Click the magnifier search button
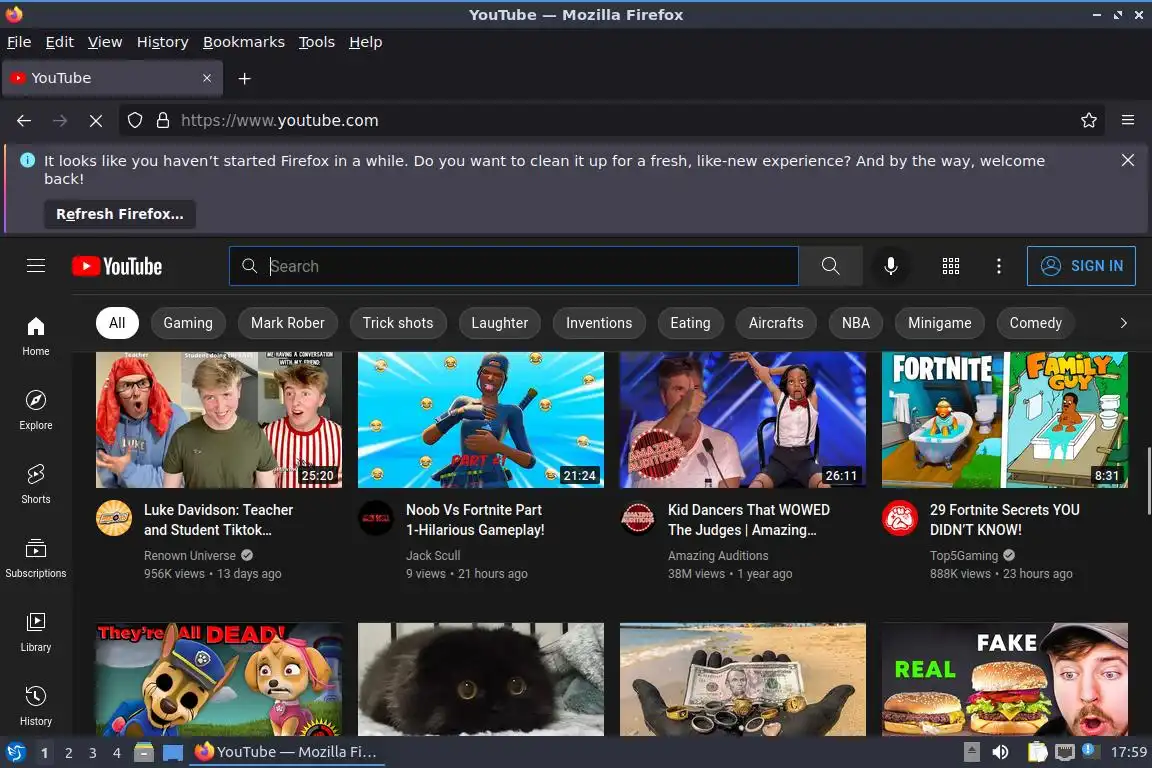1152x768 pixels. tap(830, 266)
